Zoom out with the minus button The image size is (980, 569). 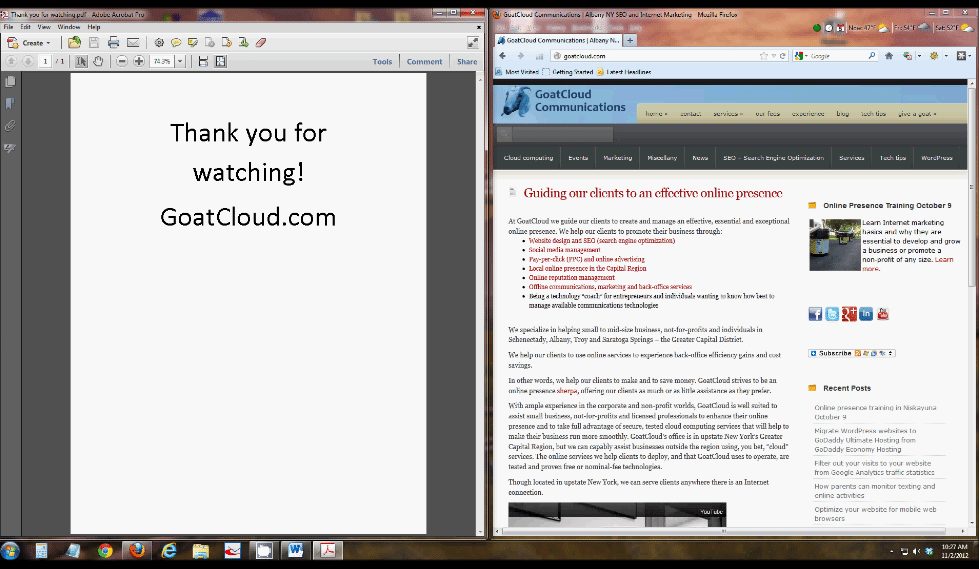[122, 61]
